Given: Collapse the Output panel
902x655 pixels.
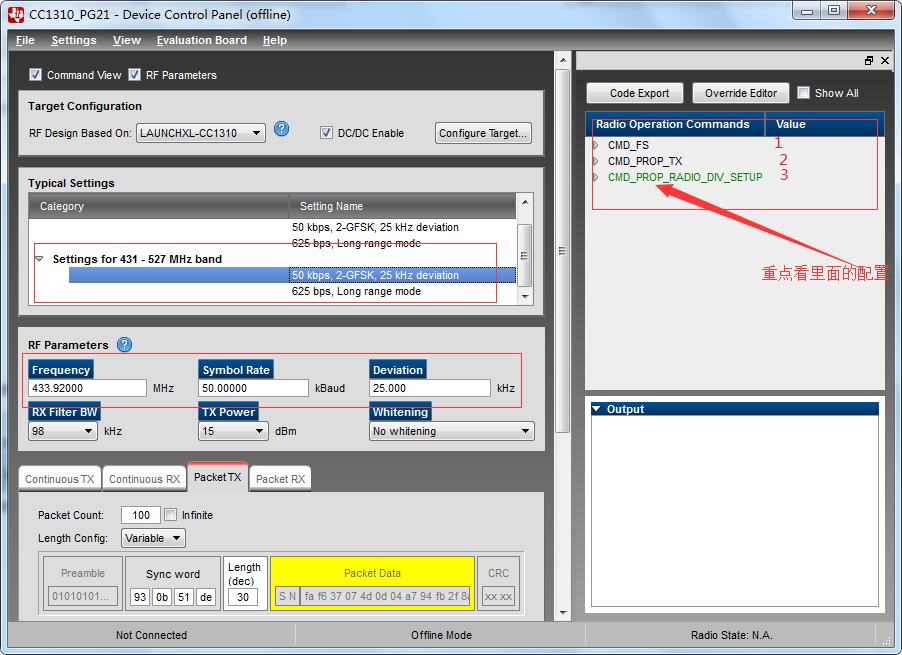Looking at the screenshot, I should pyautogui.click(x=597, y=409).
